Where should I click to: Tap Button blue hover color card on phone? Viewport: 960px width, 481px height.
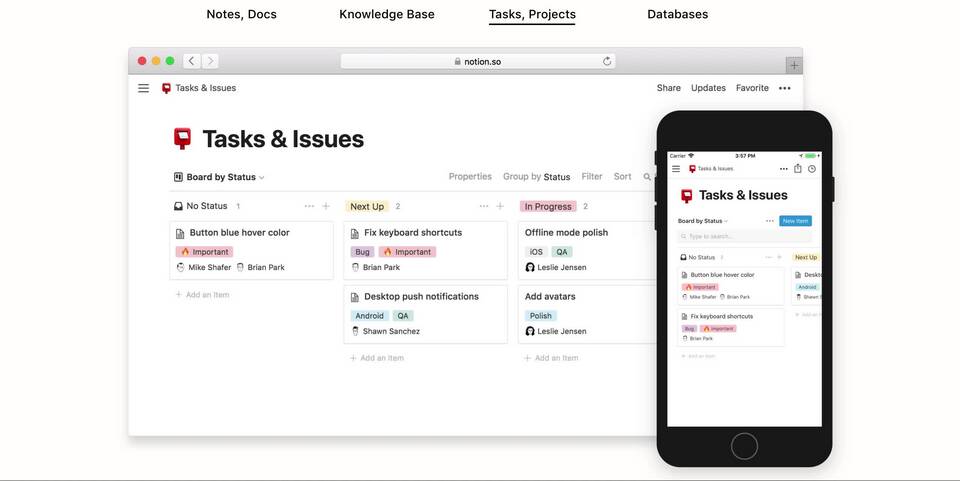point(730,286)
